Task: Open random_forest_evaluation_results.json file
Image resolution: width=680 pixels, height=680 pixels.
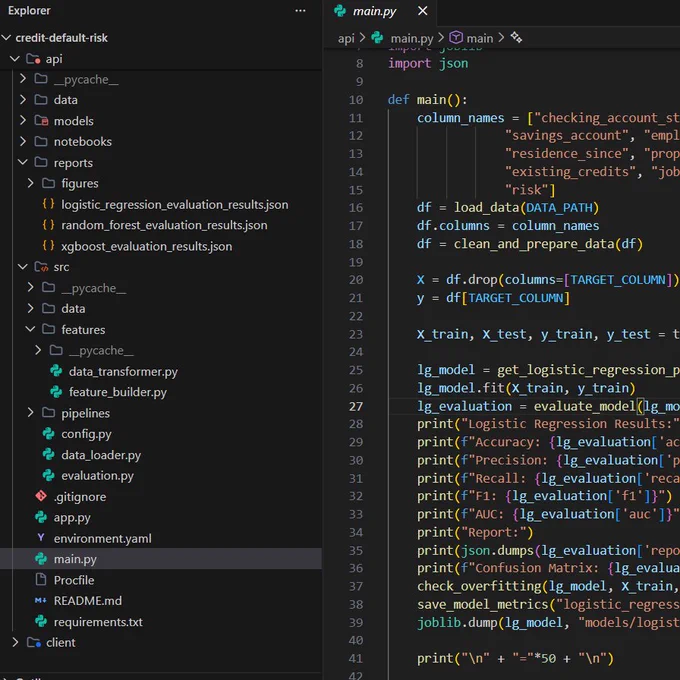Action: (x=164, y=226)
